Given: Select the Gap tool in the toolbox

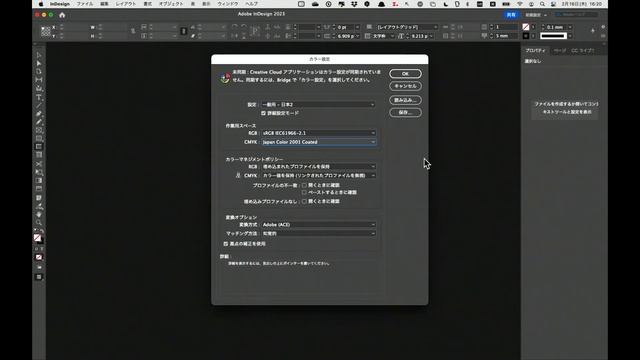Looking at the screenshot, I should (x=39, y=80).
